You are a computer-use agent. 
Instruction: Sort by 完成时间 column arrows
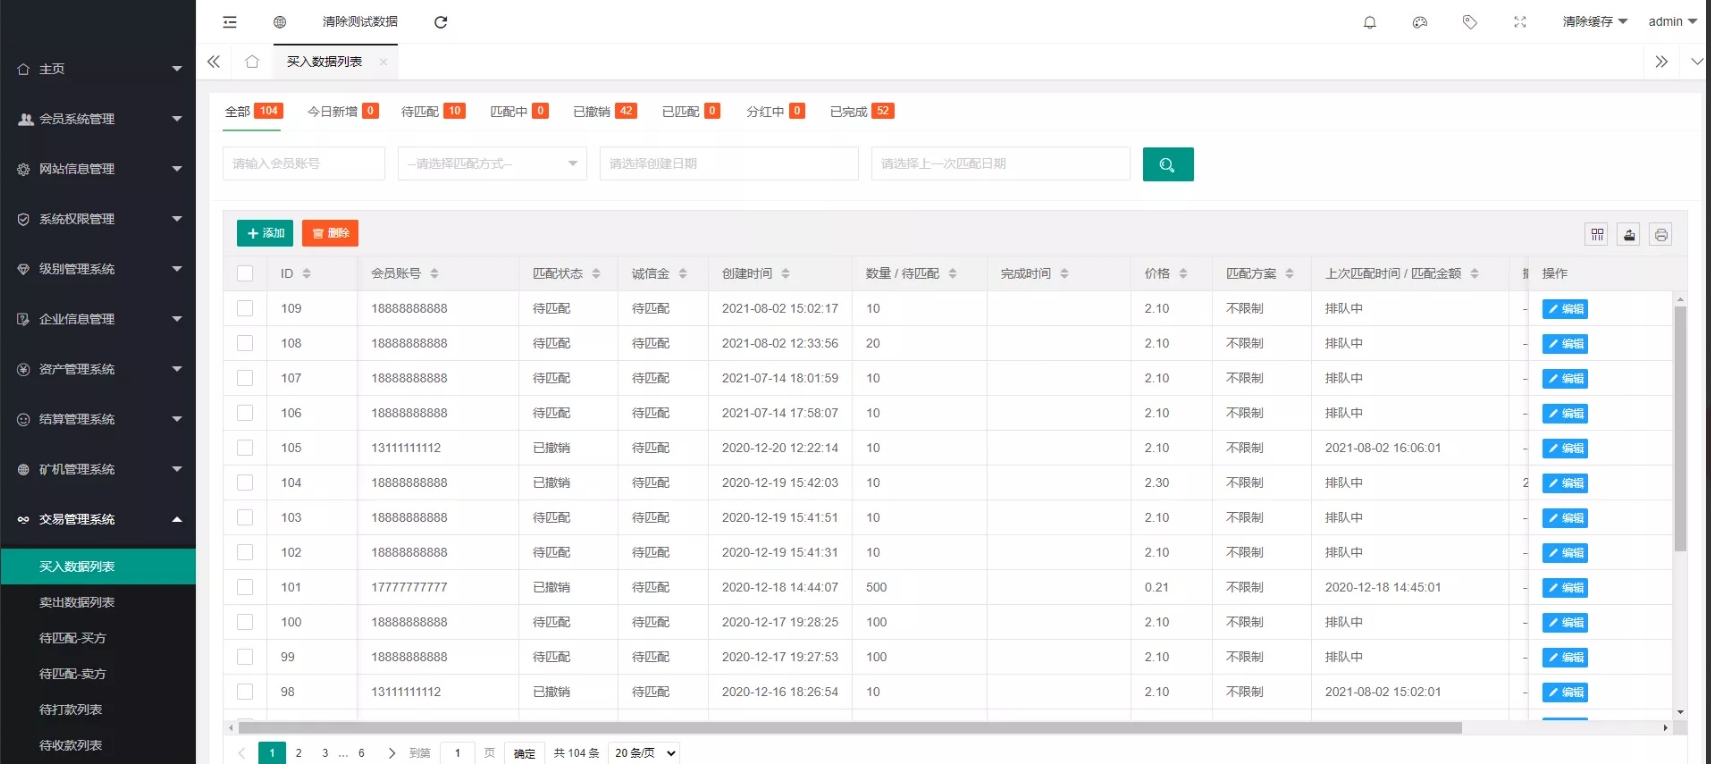pyautogui.click(x=1065, y=274)
